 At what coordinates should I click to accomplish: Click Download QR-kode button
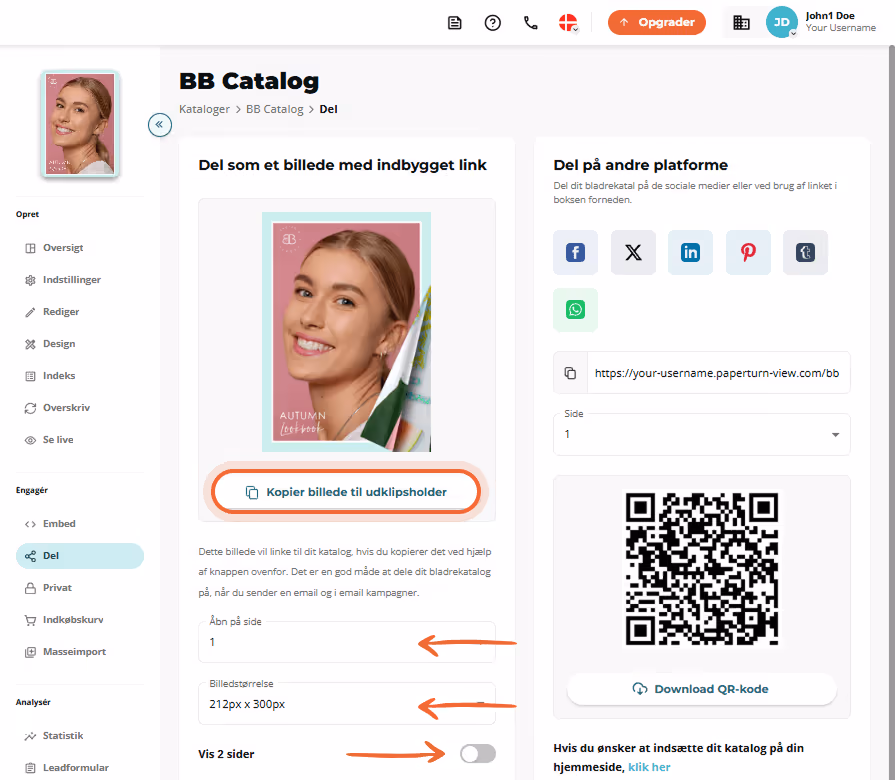click(x=702, y=689)
